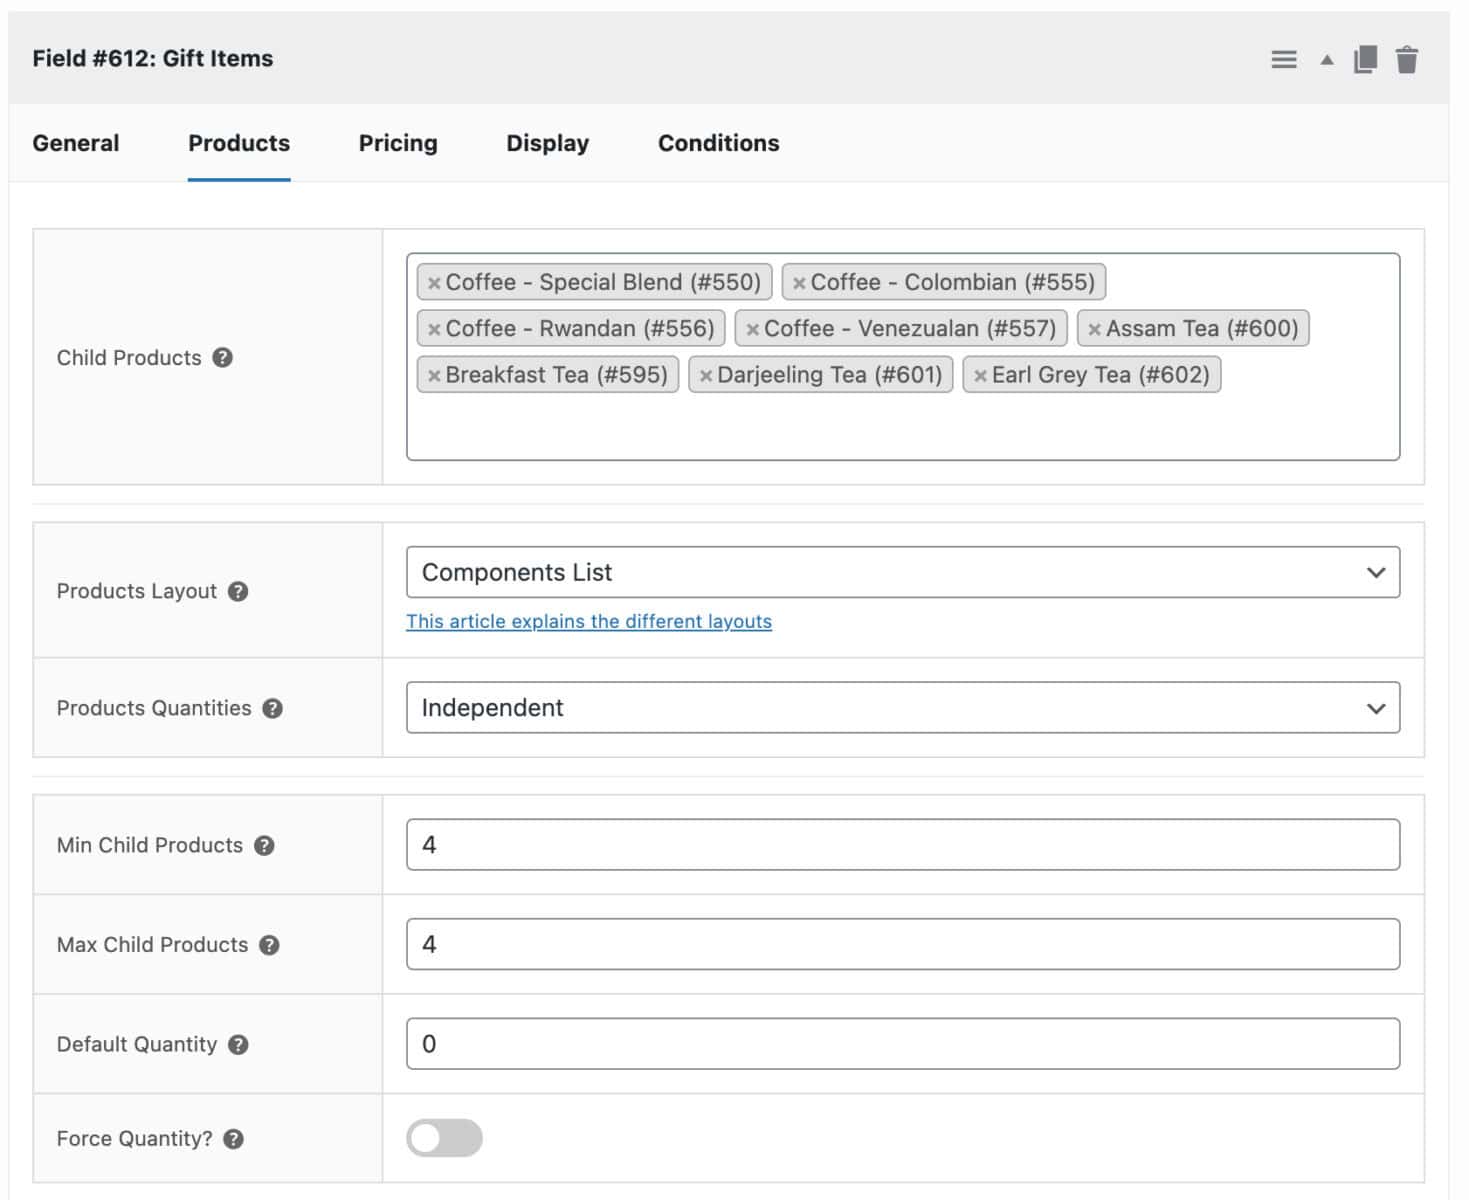
Task: Open the Products Layout dropdown
Action: click(x=902, y=572)
